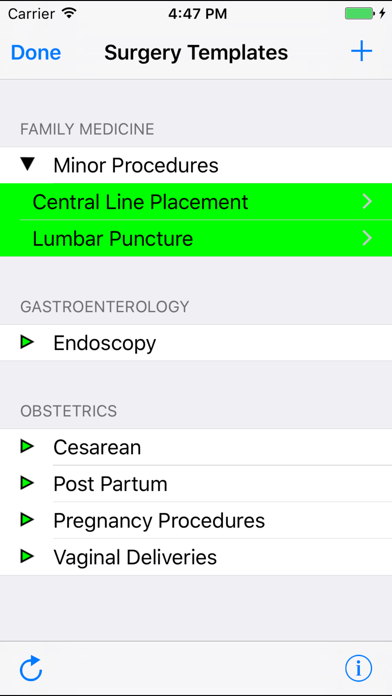This screenshot has width=392, height=696.
Task: Open chevron on Lumbar Puncture row
Action: (x=367, y=238)
